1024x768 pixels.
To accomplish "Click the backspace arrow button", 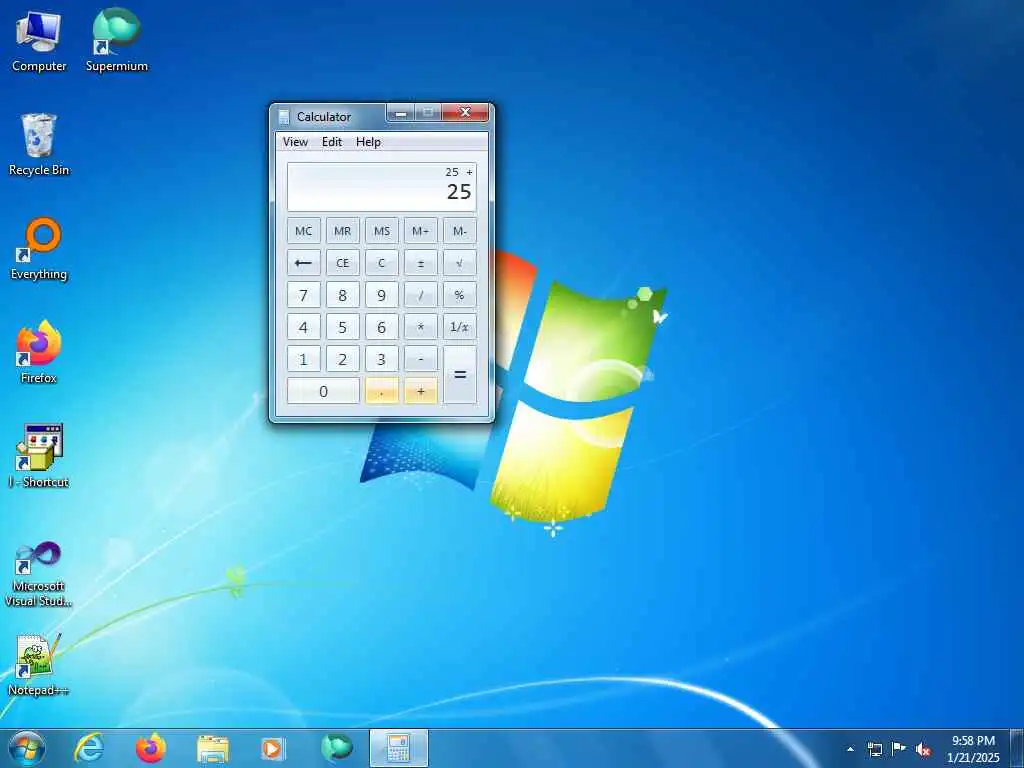I will click(304, 263).
